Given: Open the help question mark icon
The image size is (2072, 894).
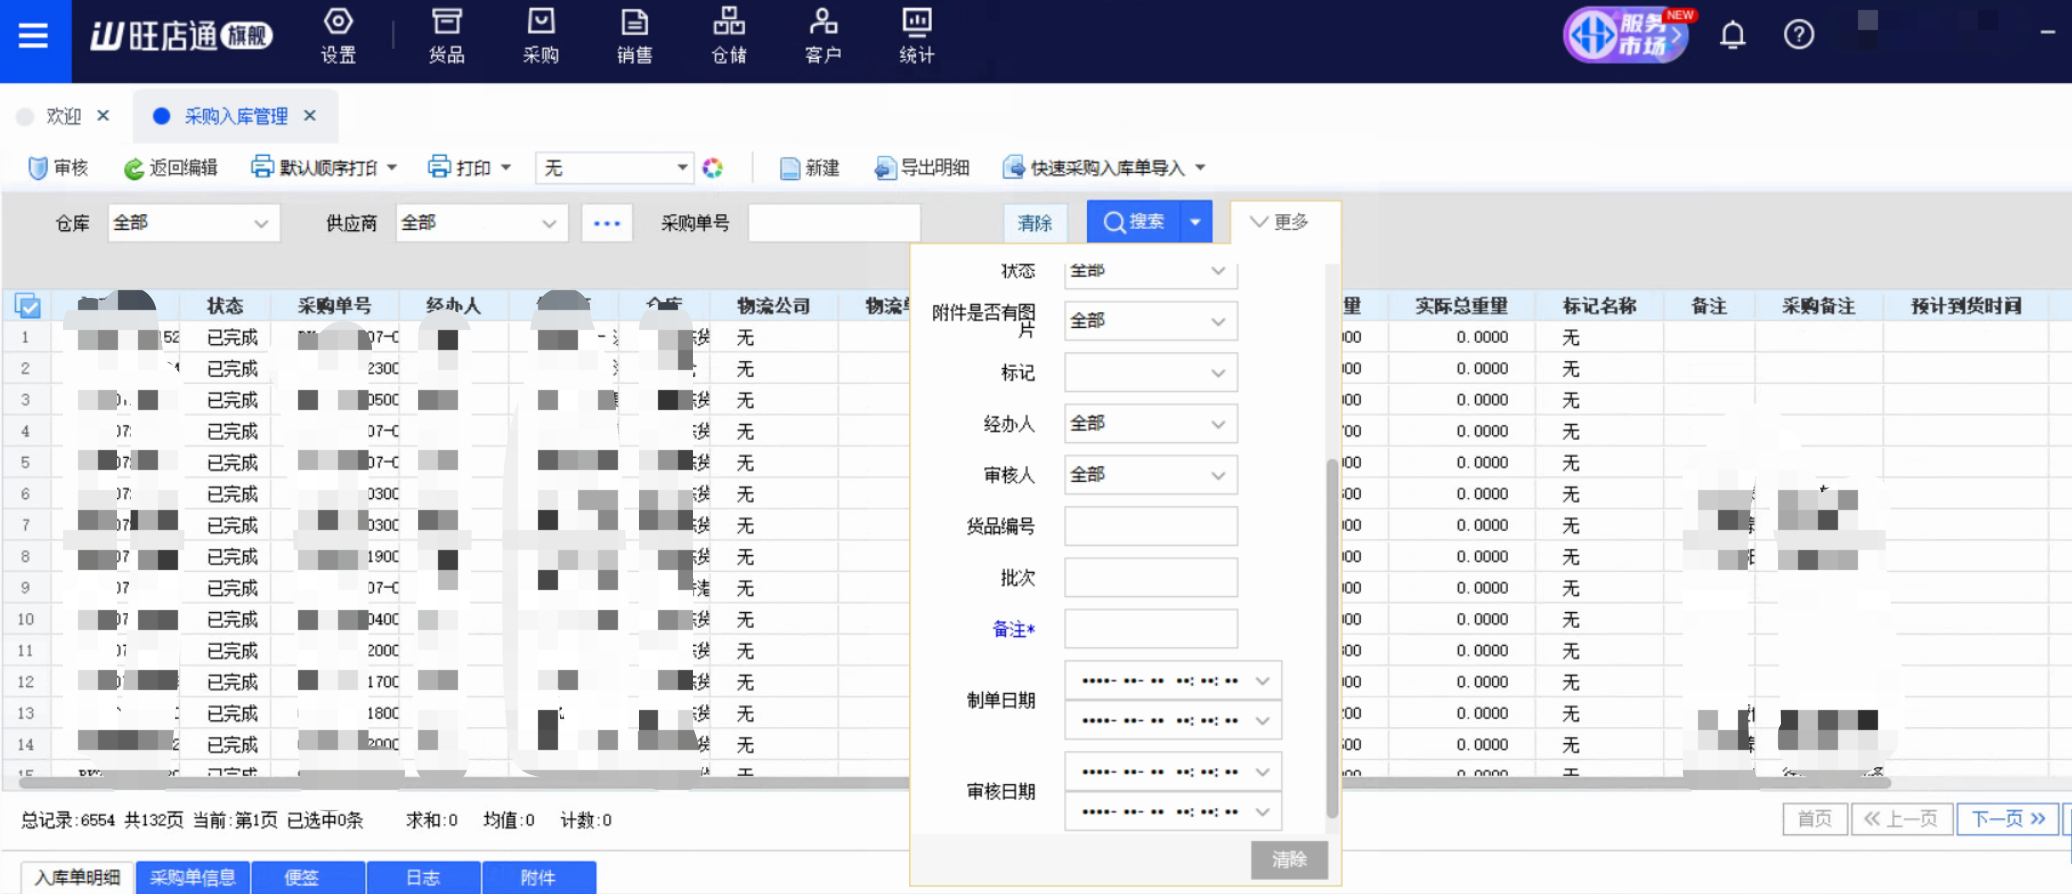Looking at the screenshot, I should pos(1798,36).
